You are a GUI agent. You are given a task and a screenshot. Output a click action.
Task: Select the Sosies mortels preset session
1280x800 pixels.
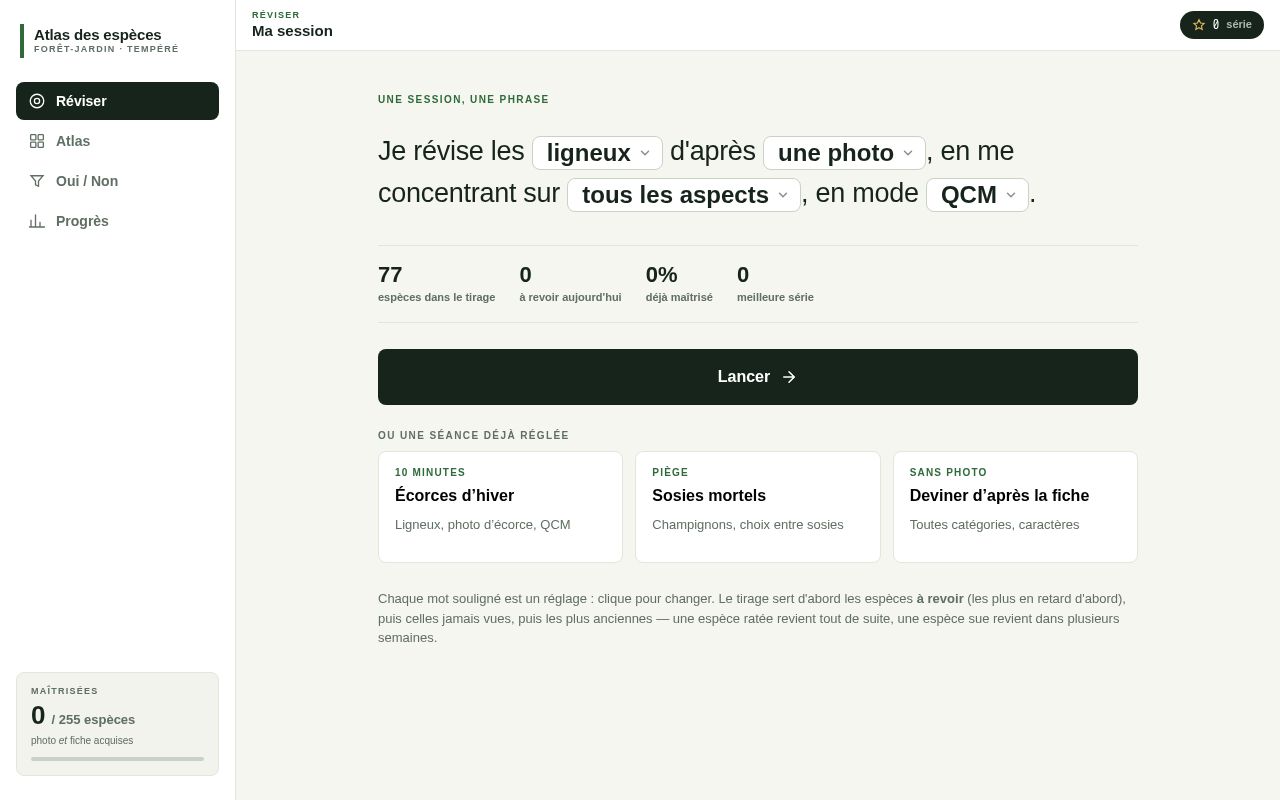pos(758,507)
